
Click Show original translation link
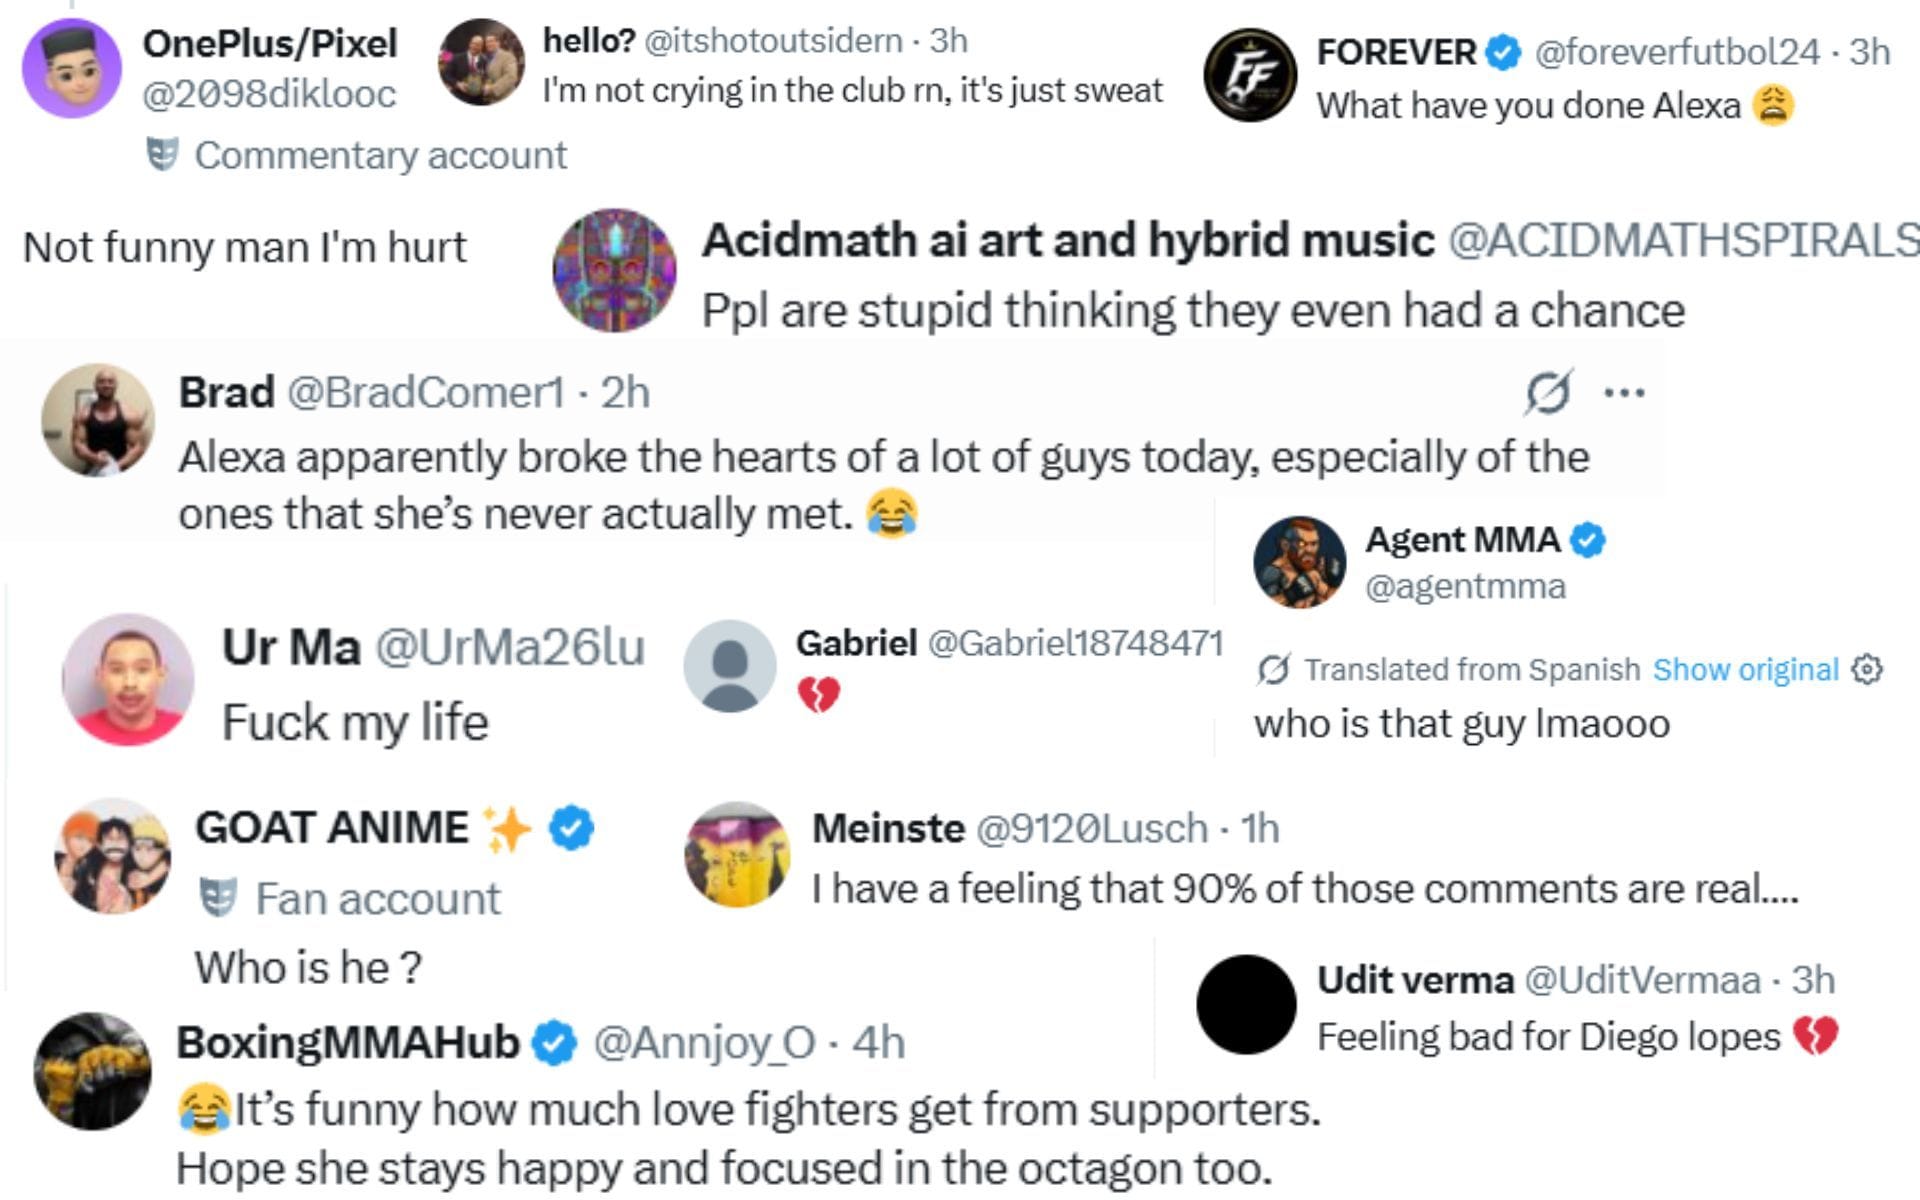click(x=1745, y=669)
